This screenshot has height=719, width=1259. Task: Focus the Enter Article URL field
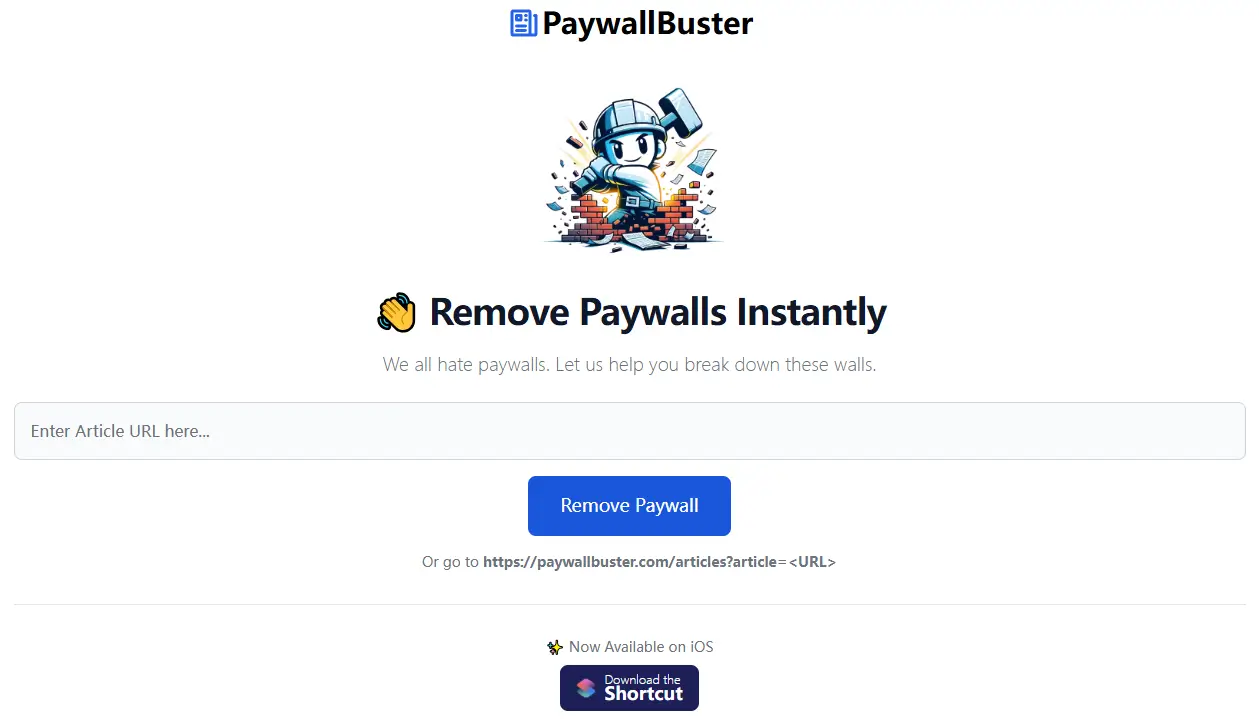click(x=630, y=431)
